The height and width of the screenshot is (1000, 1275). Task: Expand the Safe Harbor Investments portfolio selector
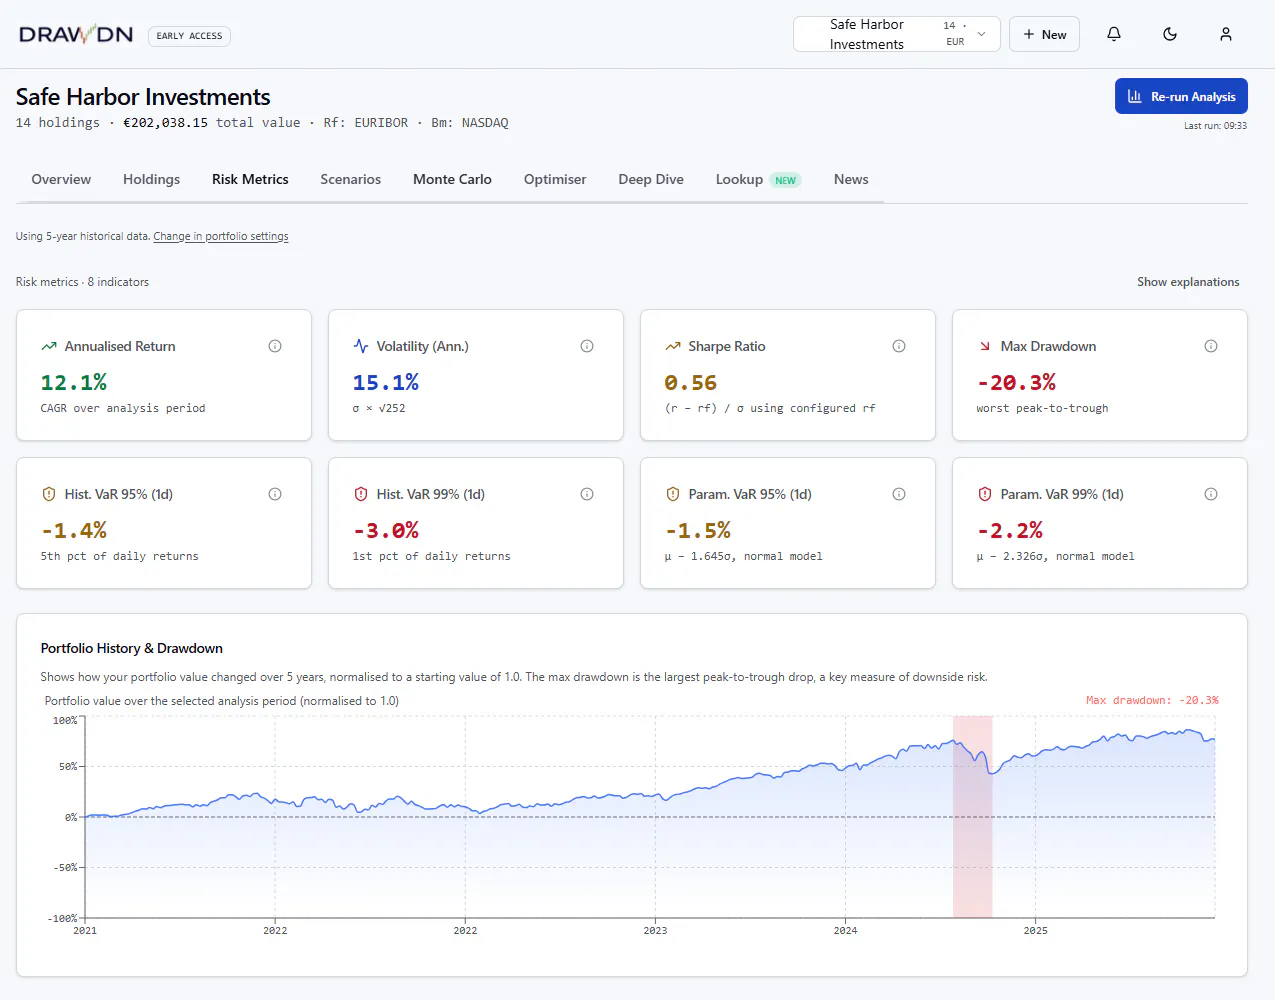(896, 34)
